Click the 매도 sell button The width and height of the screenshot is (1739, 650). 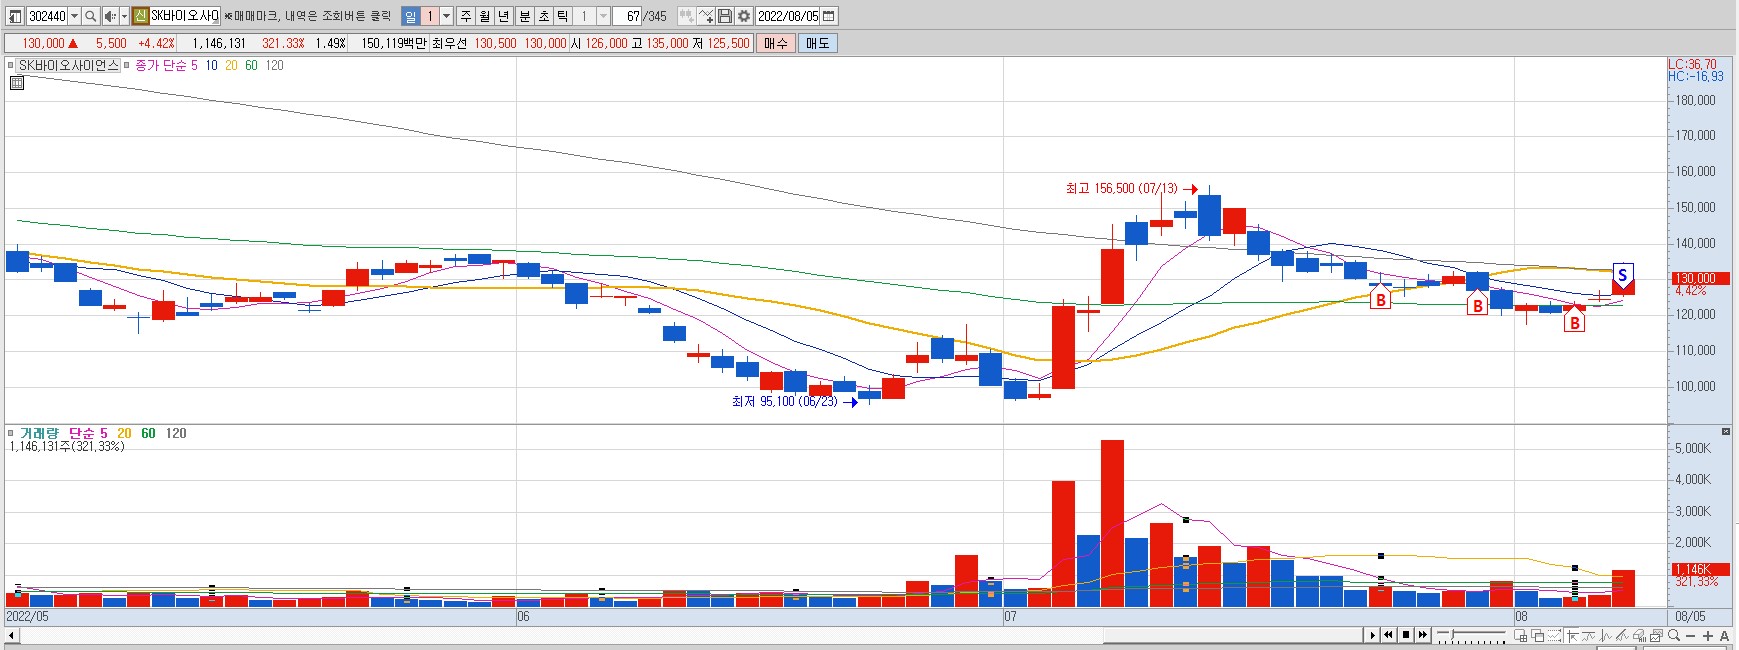(x=817, y=43)
